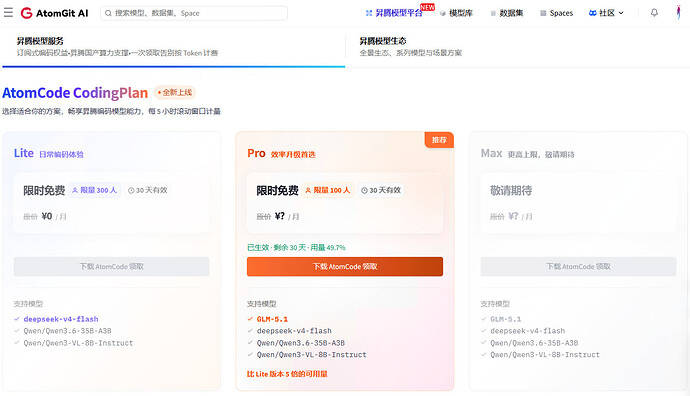Click deepseek-v4-flash in Lite models
The width and height of the screenshot is (690, 396).
pos(61,319)
